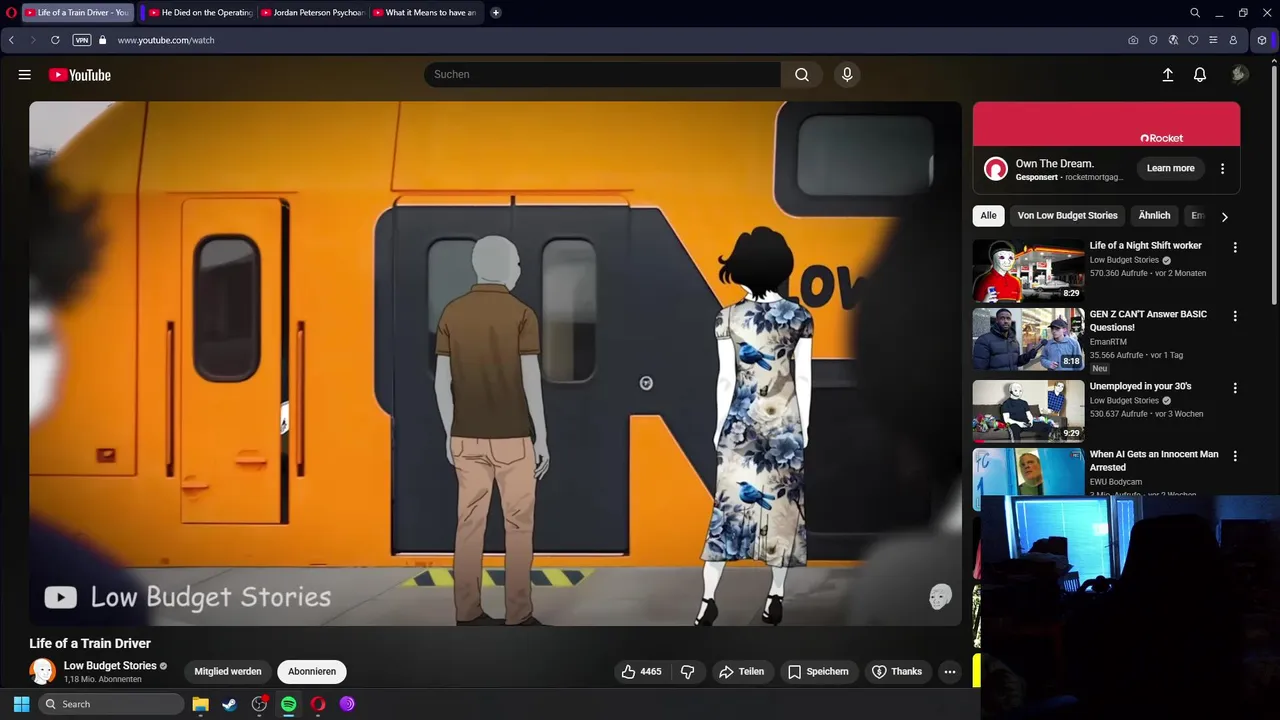Open the browser profile person icon

pos(1233,40)
